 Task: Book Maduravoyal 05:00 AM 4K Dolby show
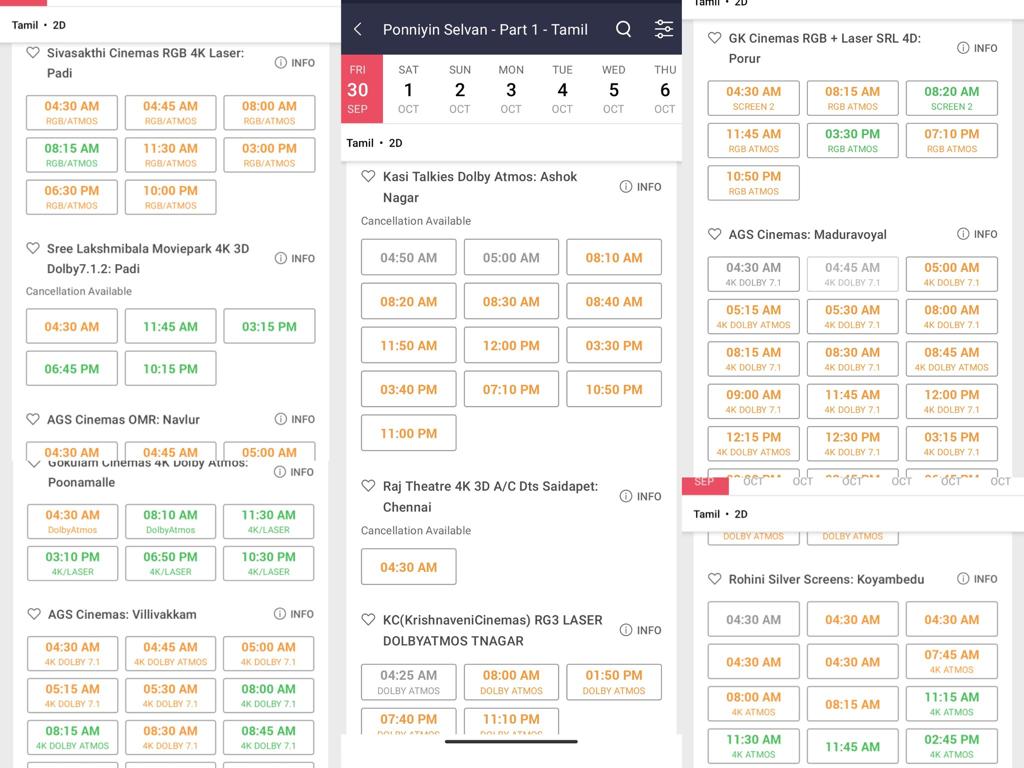952,274
